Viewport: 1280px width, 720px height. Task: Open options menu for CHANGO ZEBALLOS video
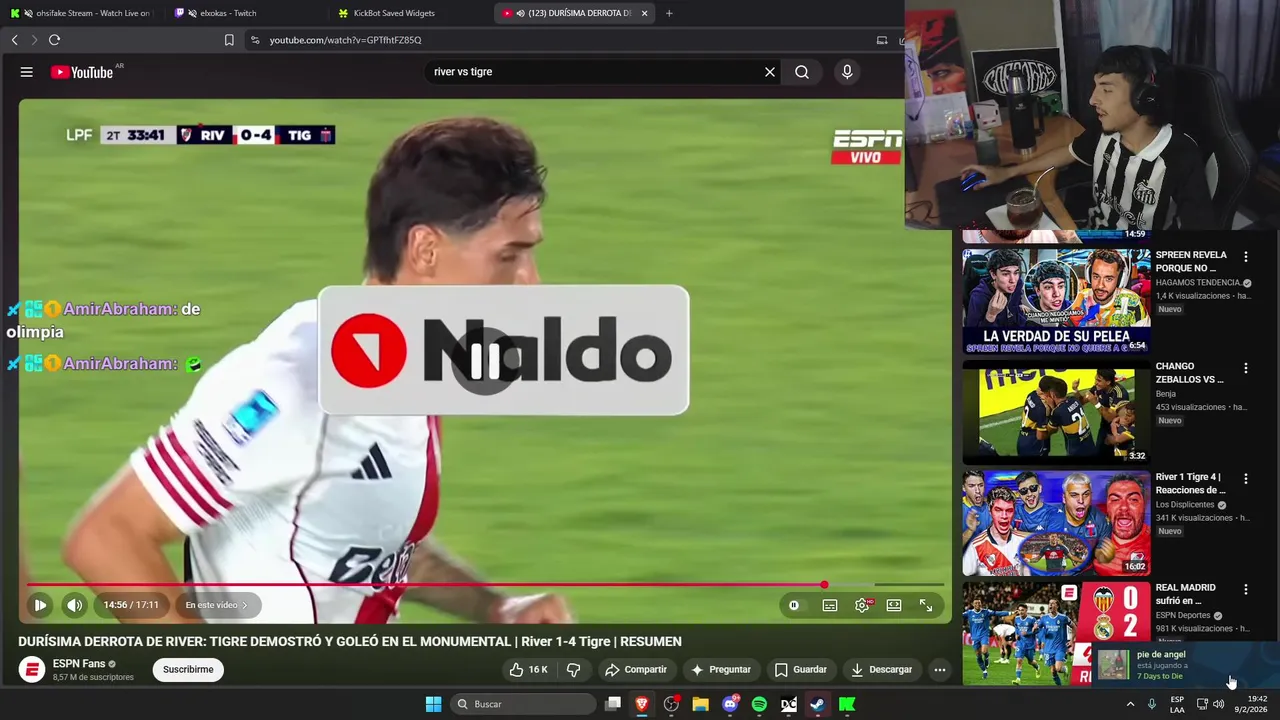1246,368
